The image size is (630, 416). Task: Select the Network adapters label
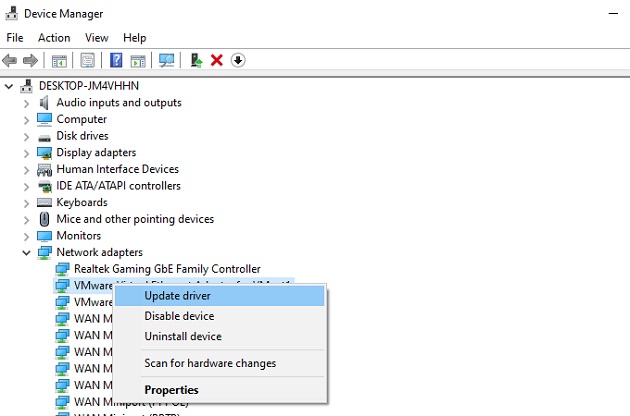point(99,252)
